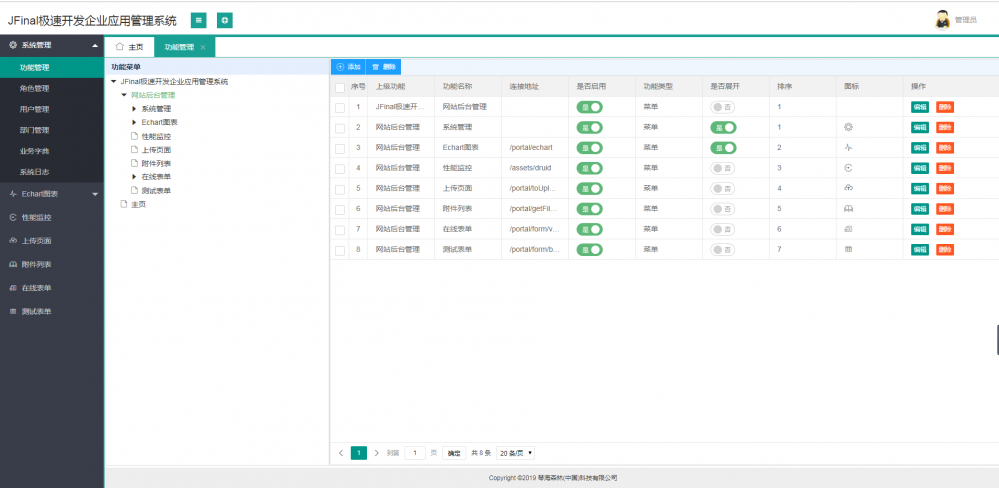Screen dimensions: 999x488
Task: Click the administrator avatar icon
Action: [942, 20]
